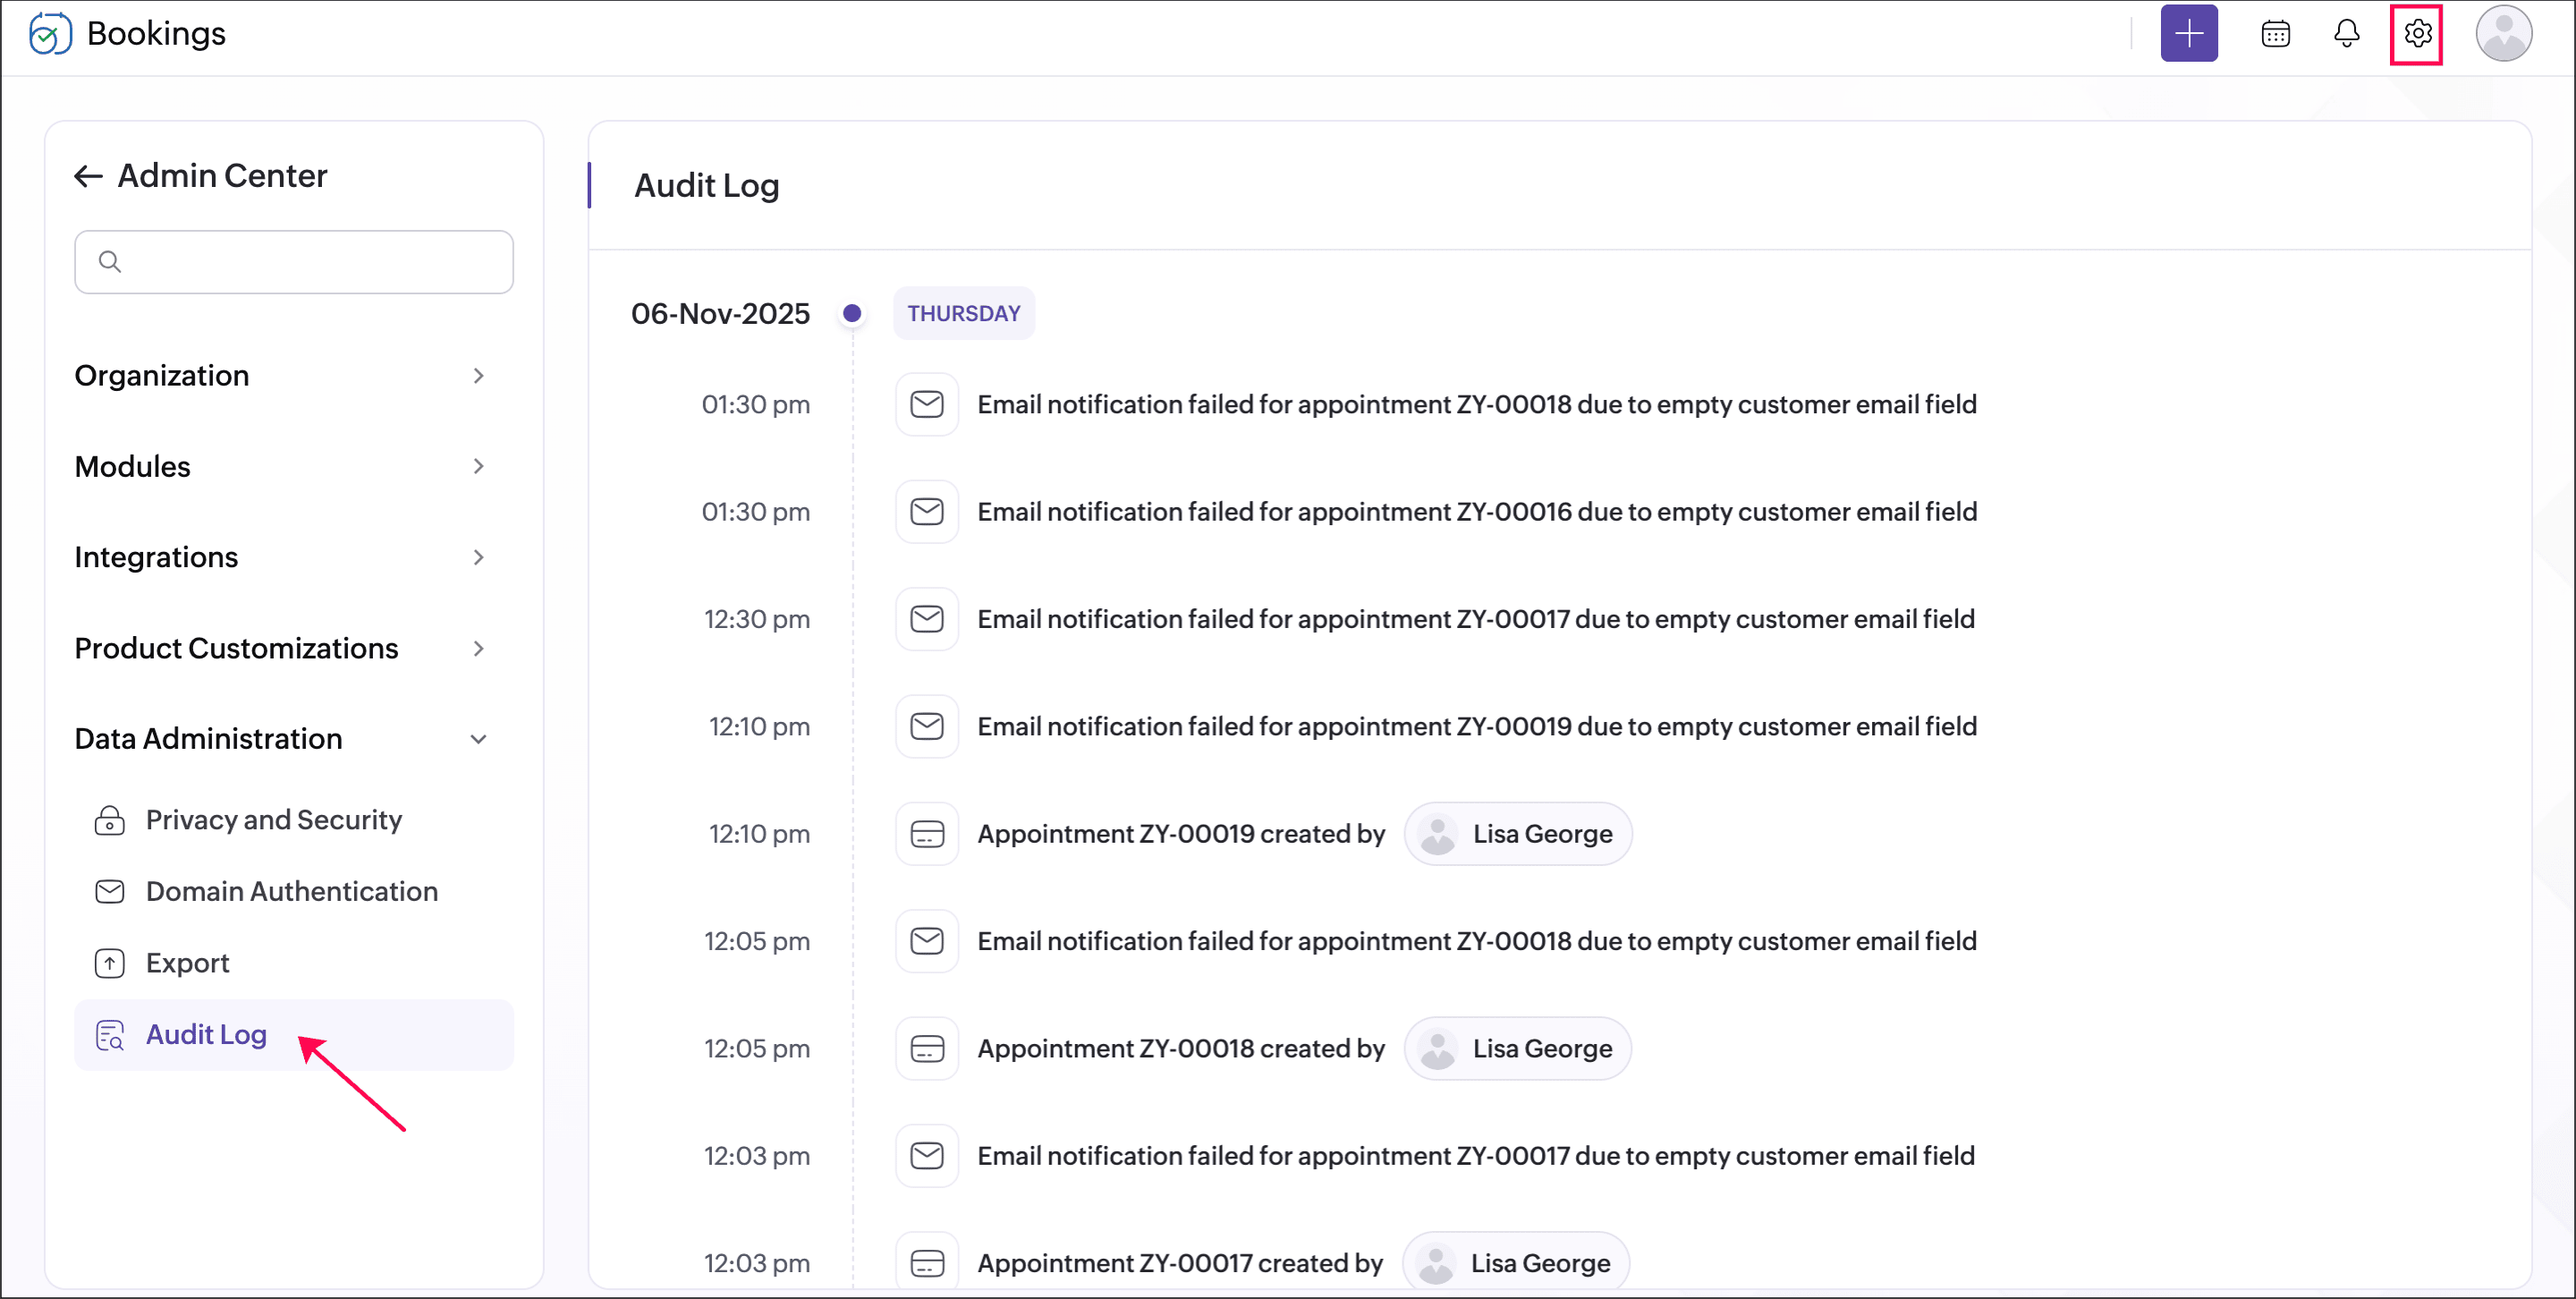Go back using Admin Center arrow
Image resolution: width=2576 pixels, height=1299 pixels.
tap(89, 177)
